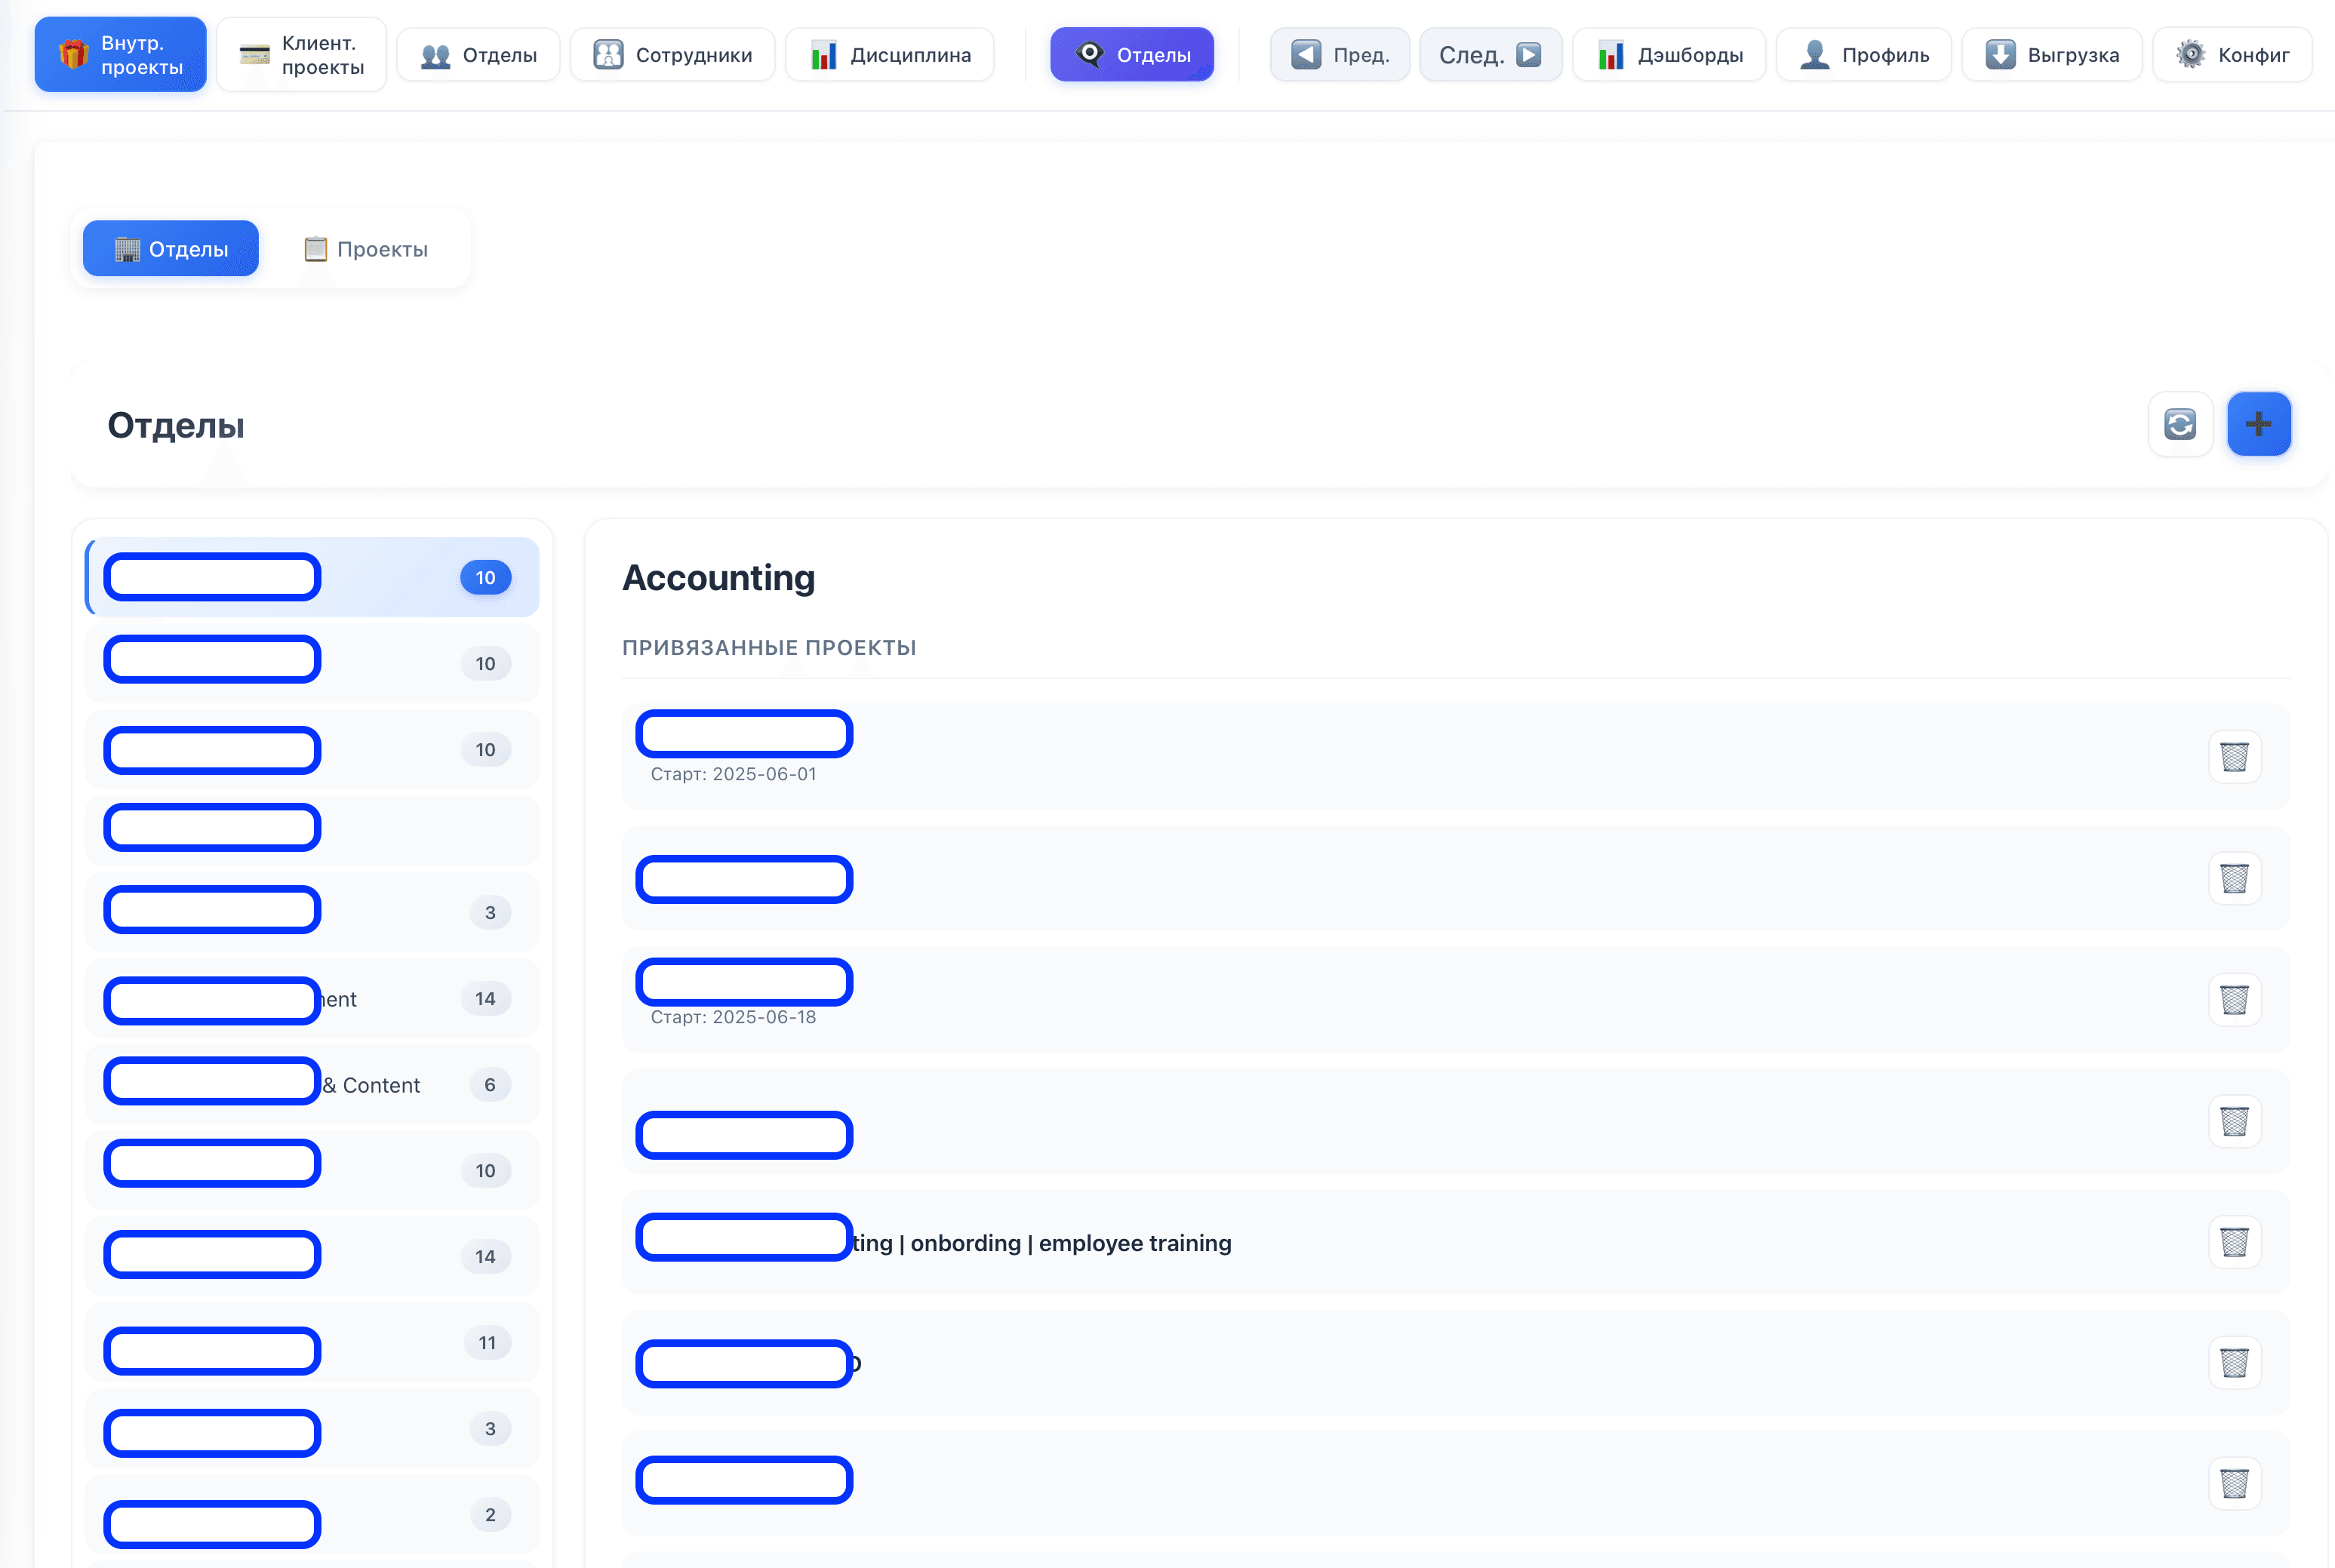Delete project with start 2025-06-18
Viewport: 2335px width, 1568px height.
[x=2233, y=999]
